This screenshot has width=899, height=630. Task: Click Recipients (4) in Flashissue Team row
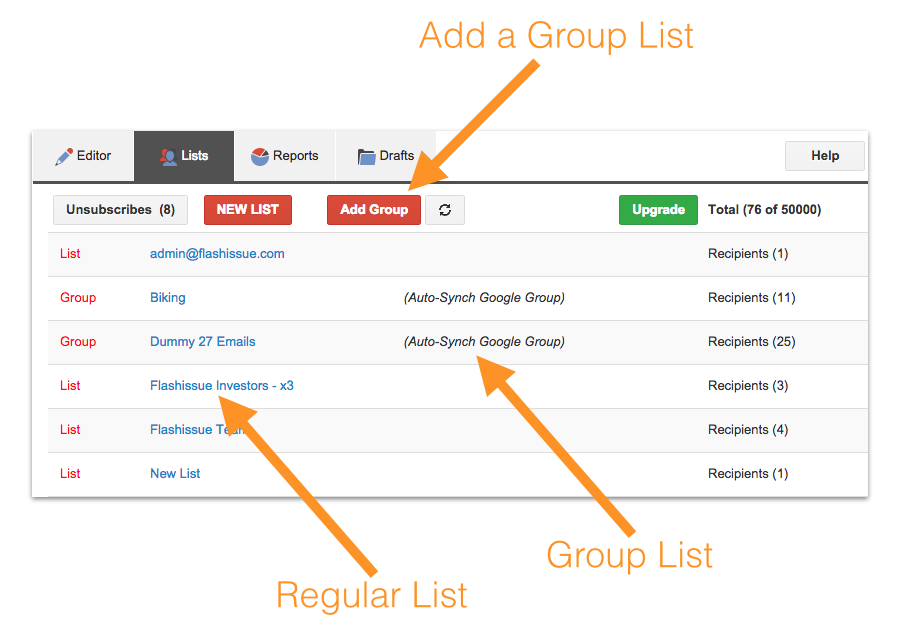click(x=747, y=430)
